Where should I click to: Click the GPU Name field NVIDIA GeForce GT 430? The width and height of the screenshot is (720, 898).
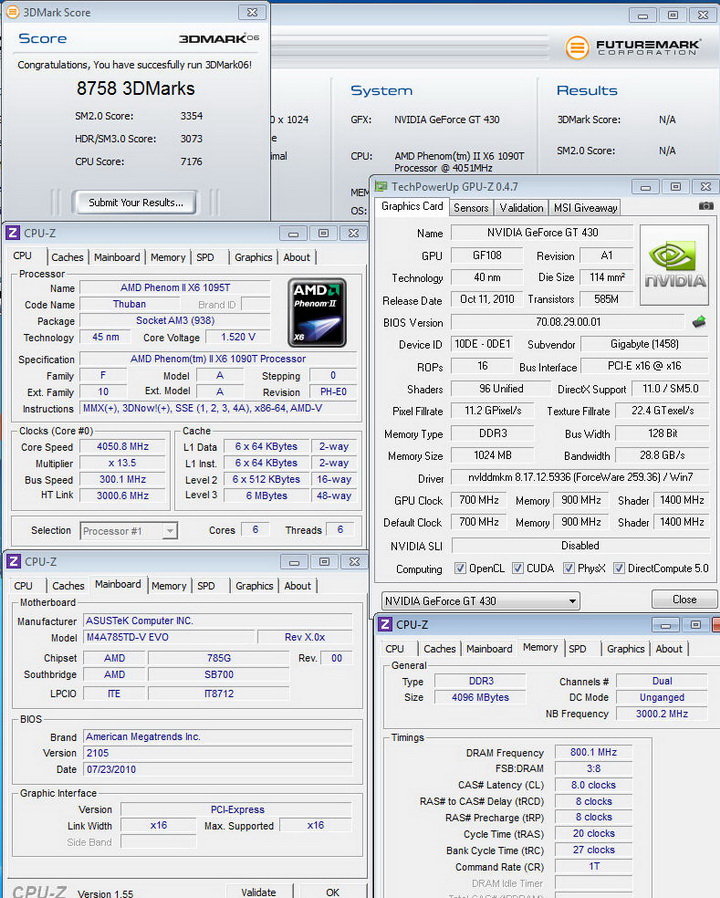[x=542, y=233]
